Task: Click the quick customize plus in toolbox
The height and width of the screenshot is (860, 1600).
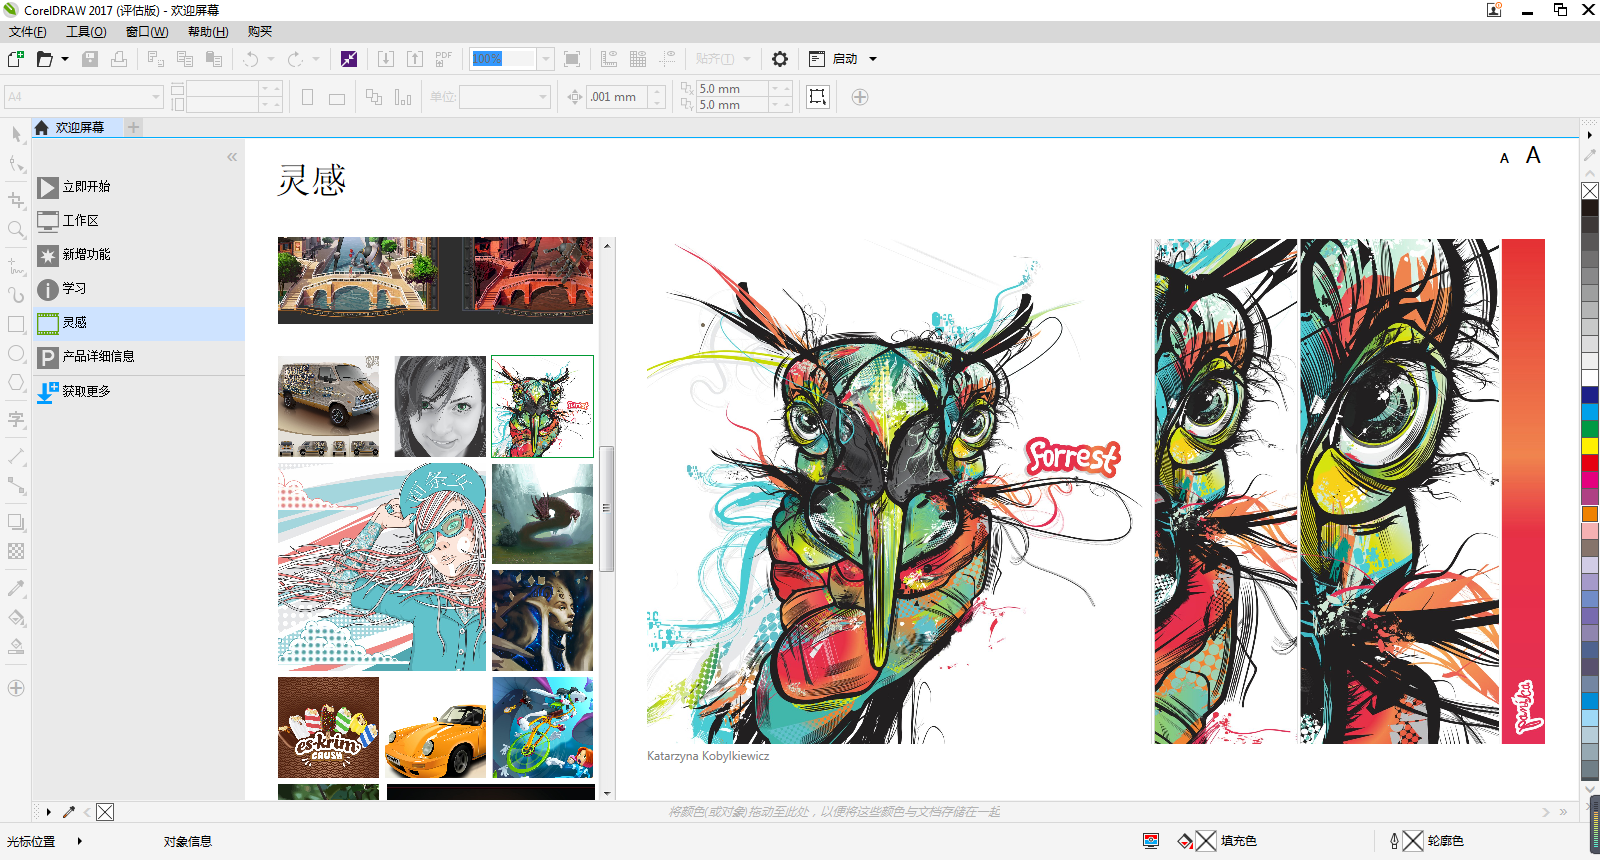Action: tap(16, 688)
